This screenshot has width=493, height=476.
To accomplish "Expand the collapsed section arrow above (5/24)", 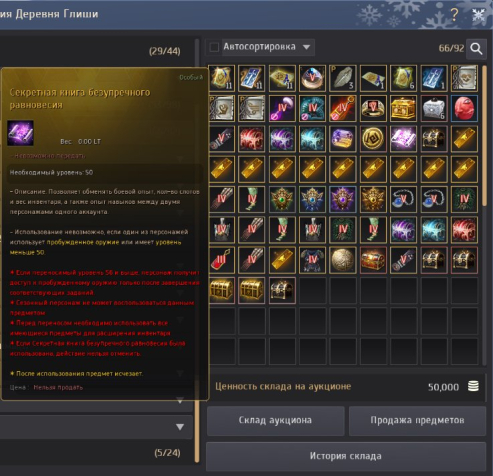I will click(180, 427).
